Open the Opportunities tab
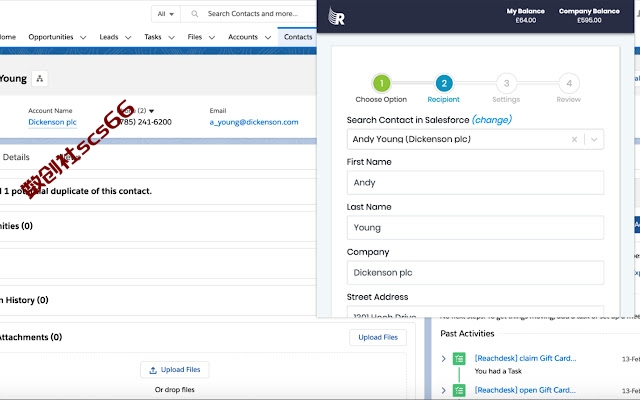Screen dimensions: 640x400 (x=51, y=37)
